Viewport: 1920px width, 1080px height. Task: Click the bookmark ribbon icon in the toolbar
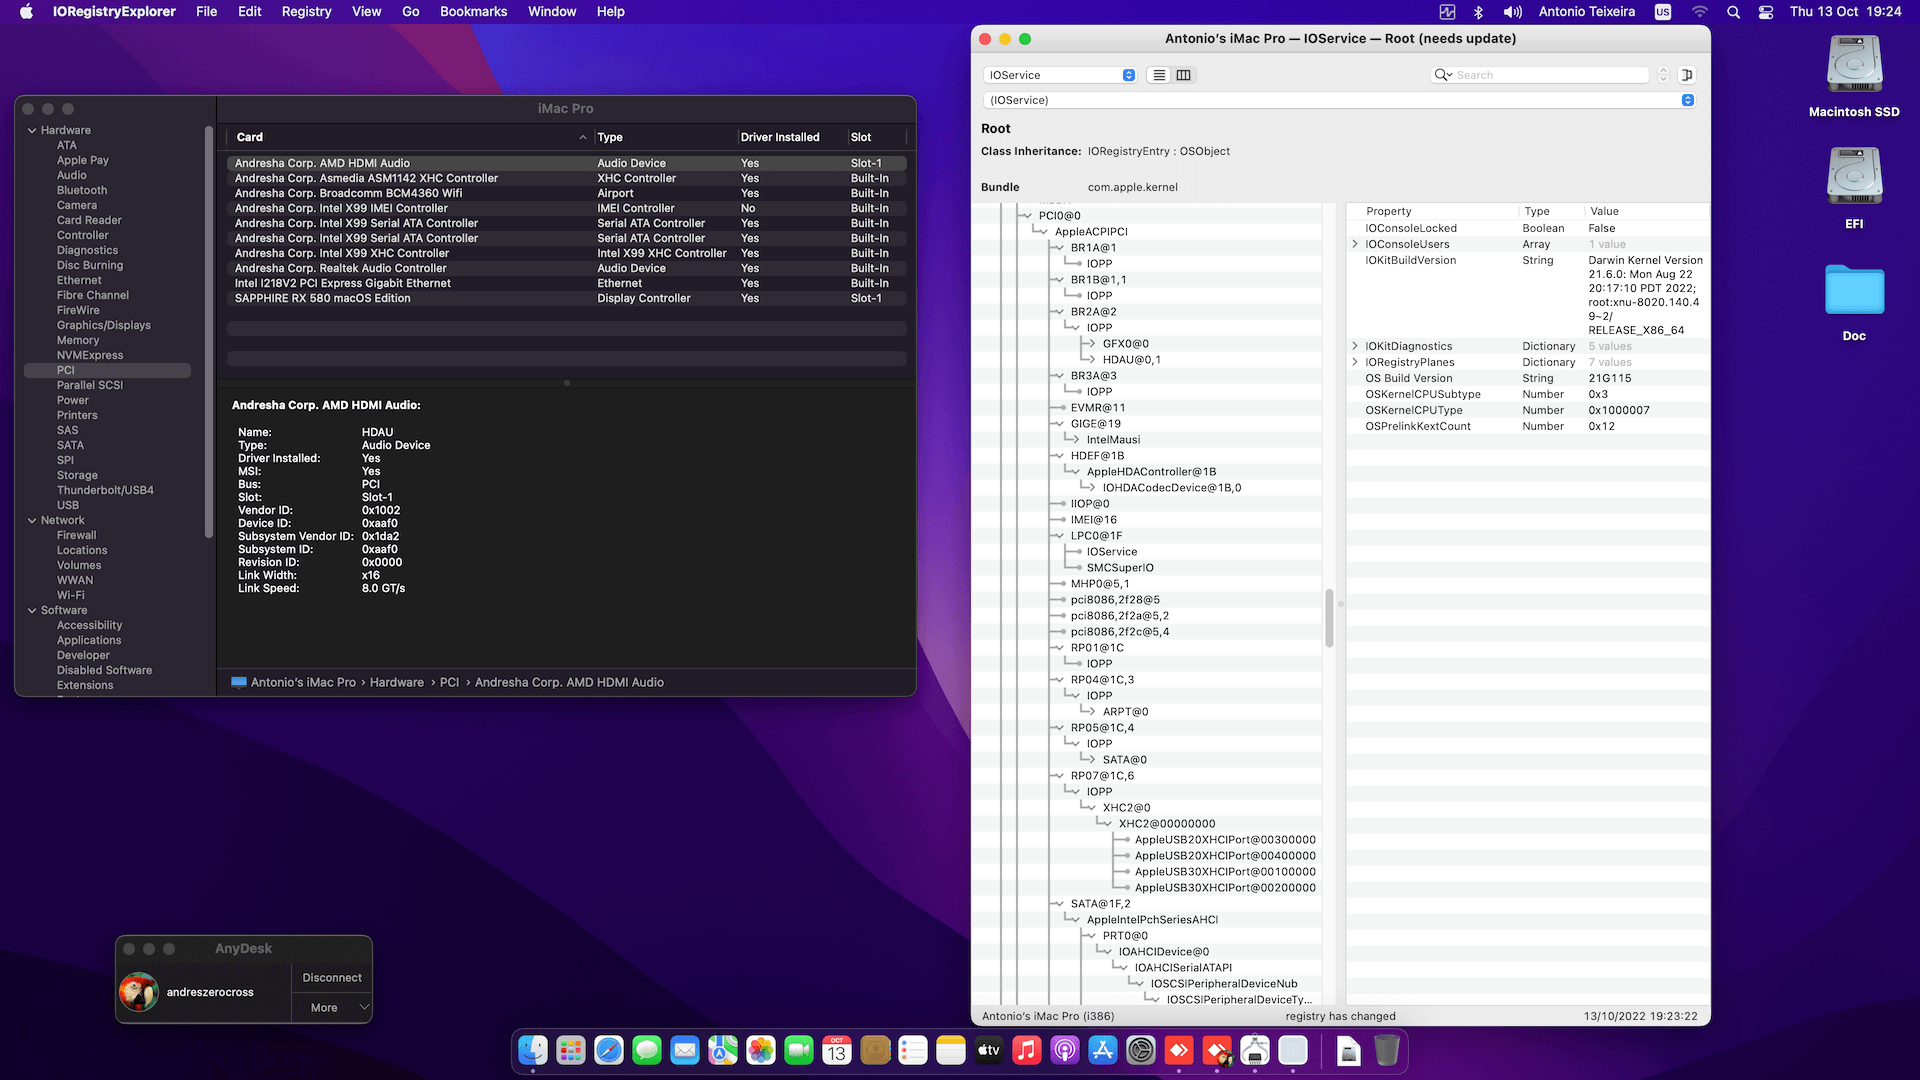click(x=1687, y=75)
